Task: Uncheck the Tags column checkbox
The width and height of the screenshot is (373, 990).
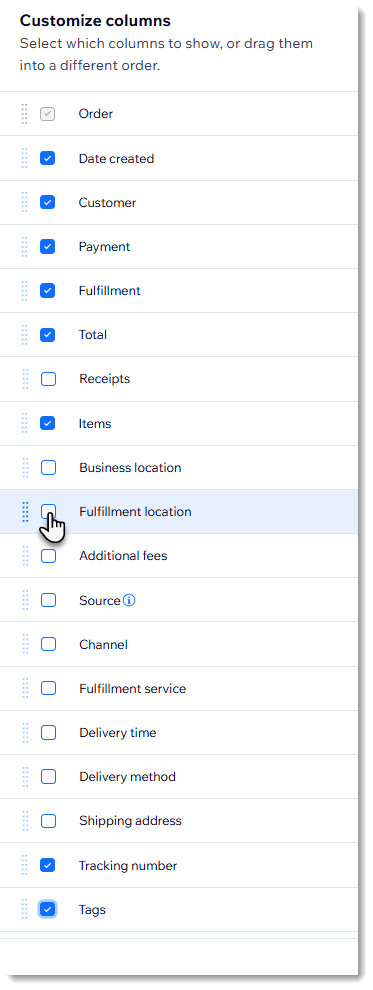Action: (x=47, y=909)
